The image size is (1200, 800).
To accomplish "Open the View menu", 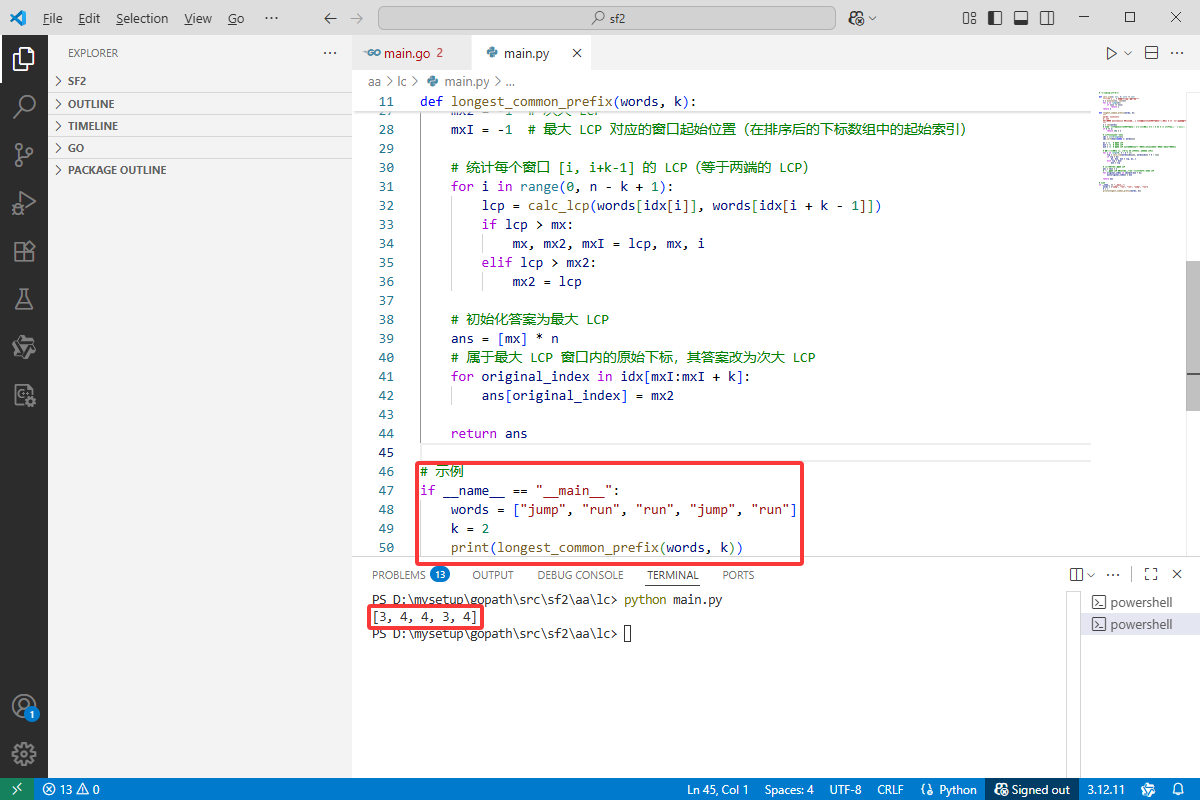I will tap(198, 18).
